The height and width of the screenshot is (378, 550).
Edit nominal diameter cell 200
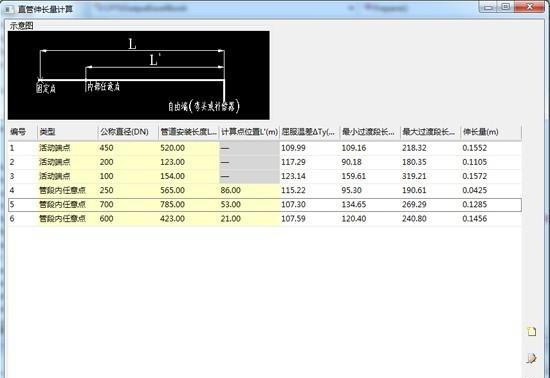coord(128,162)
